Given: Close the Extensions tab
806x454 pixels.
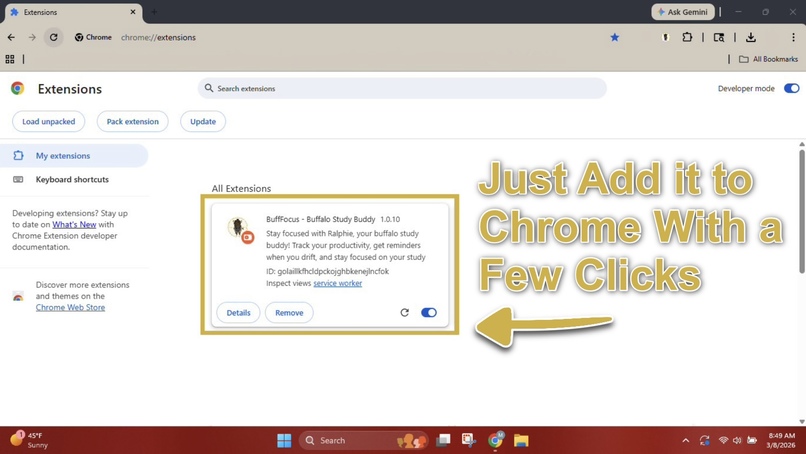Looking at the screenshot, I should pyautogui.click(x=133, y=12).
